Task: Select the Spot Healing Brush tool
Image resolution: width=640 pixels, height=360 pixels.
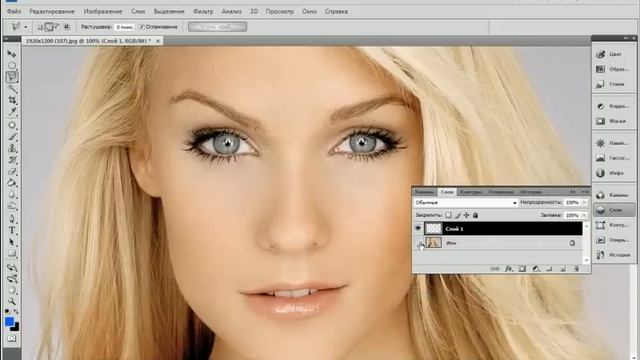Action: click(x=12, y=125)
